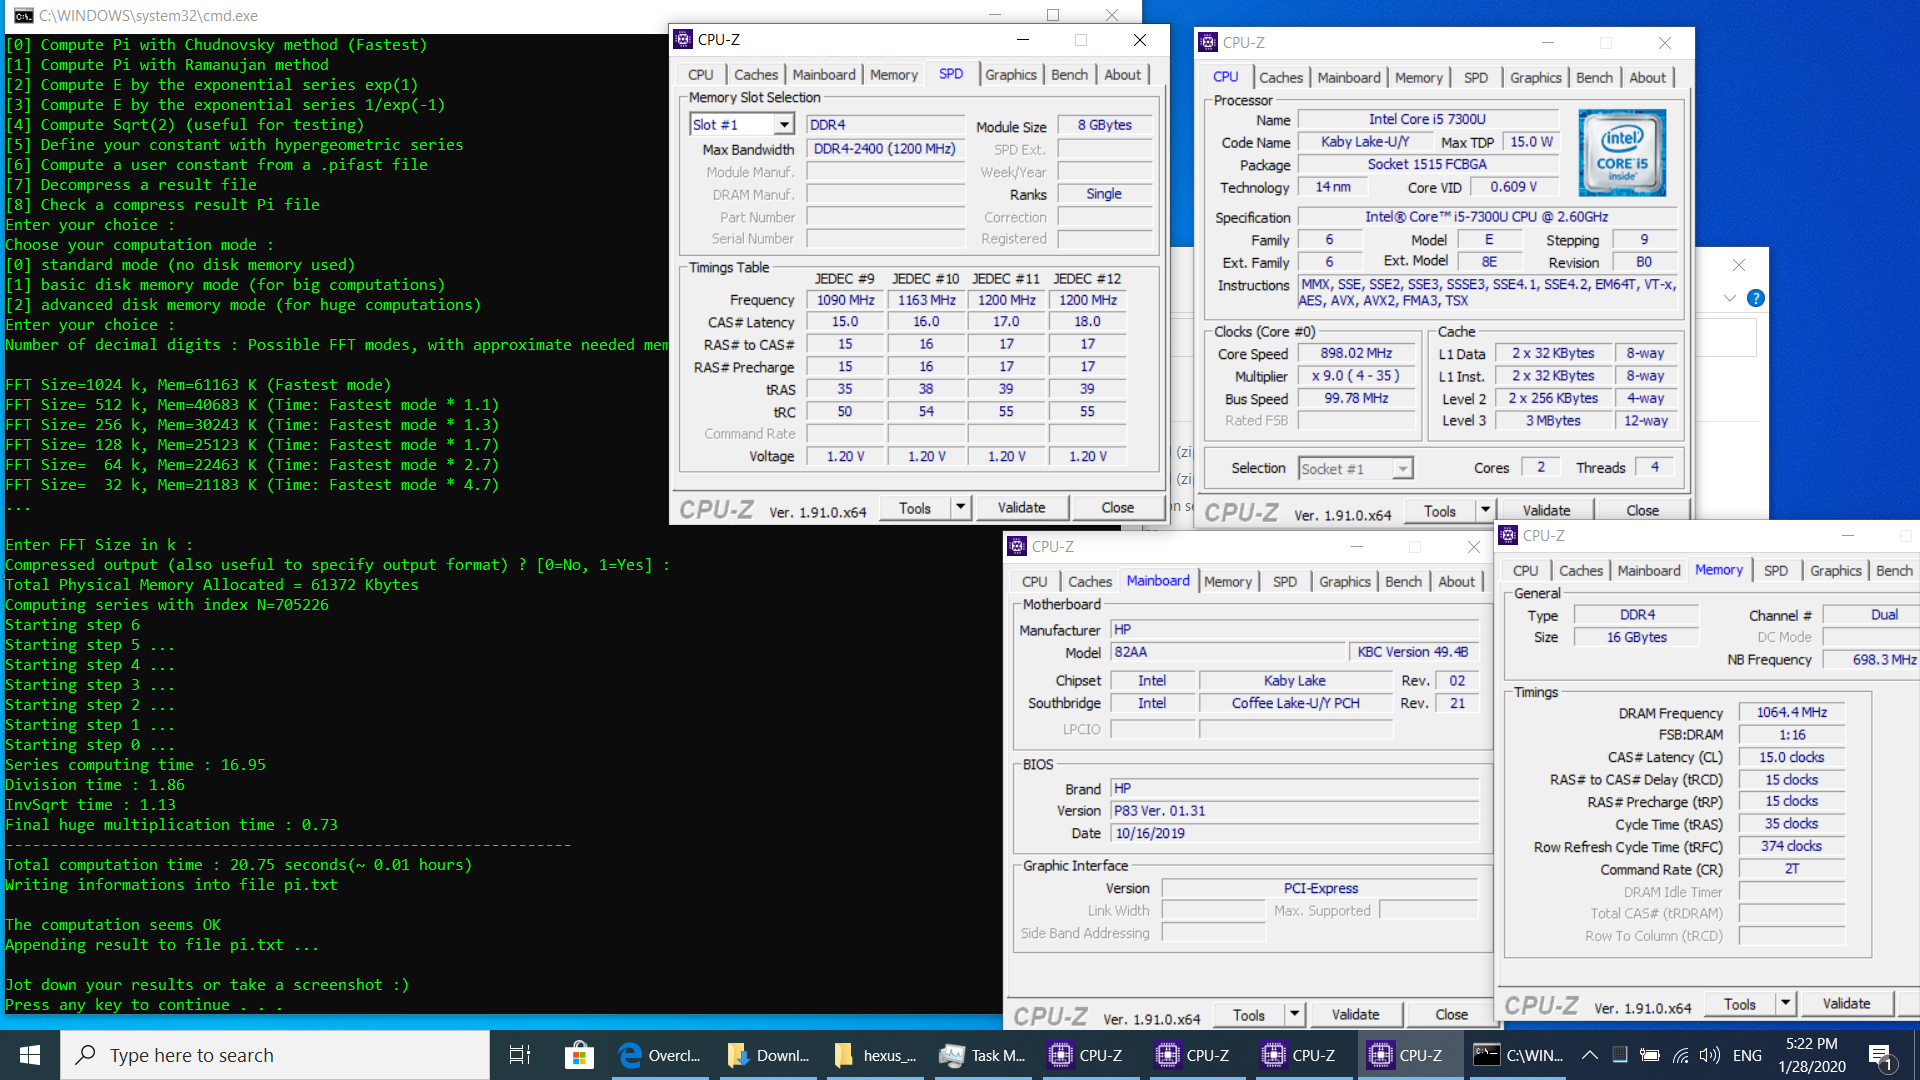The width and height of the screenshot is (1920, 1080).
Task: Switch to Graphics tab in the CPU window
Action: pos(1535,78)
